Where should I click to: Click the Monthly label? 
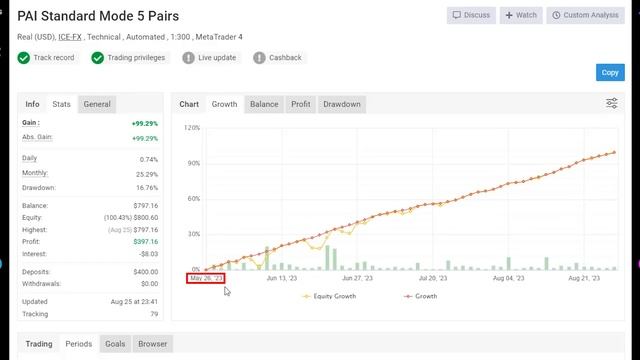pyautogui.click(x=35, y=173)
